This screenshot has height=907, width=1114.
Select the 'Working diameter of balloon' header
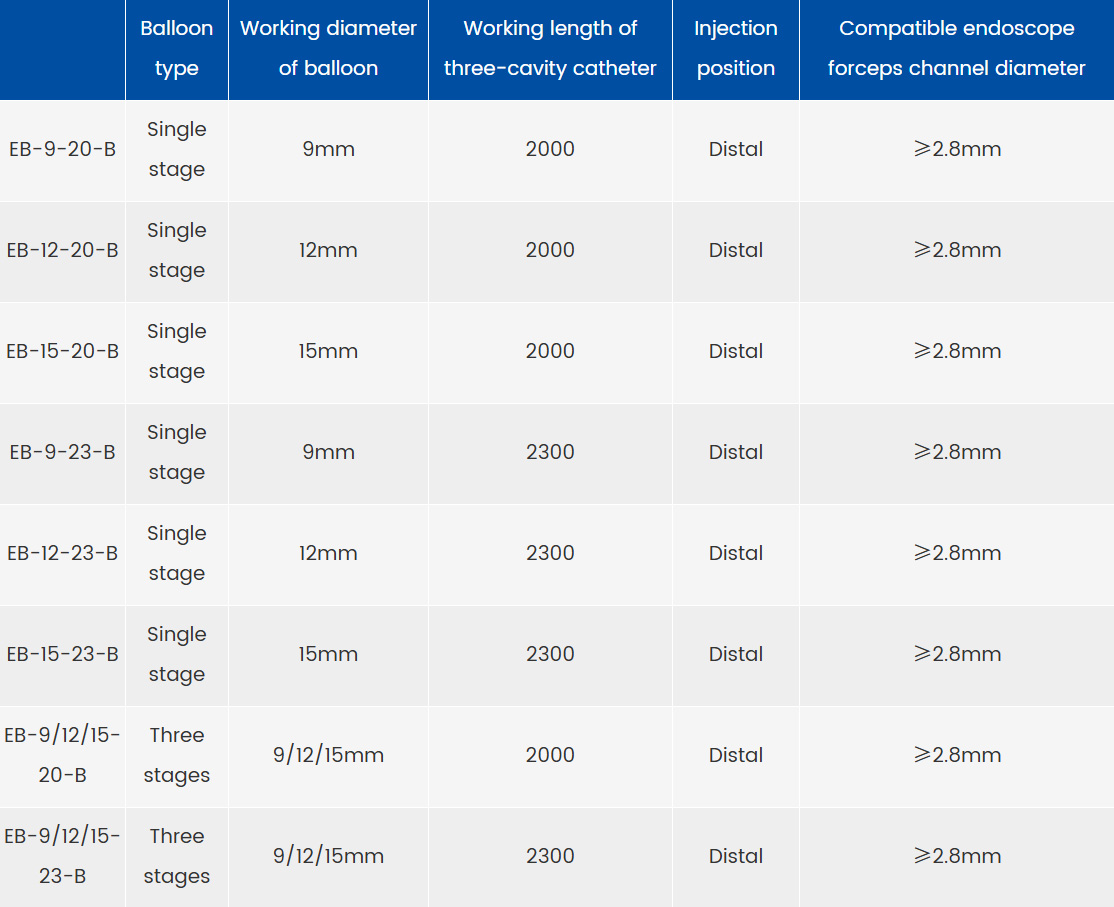pos(328,48)
